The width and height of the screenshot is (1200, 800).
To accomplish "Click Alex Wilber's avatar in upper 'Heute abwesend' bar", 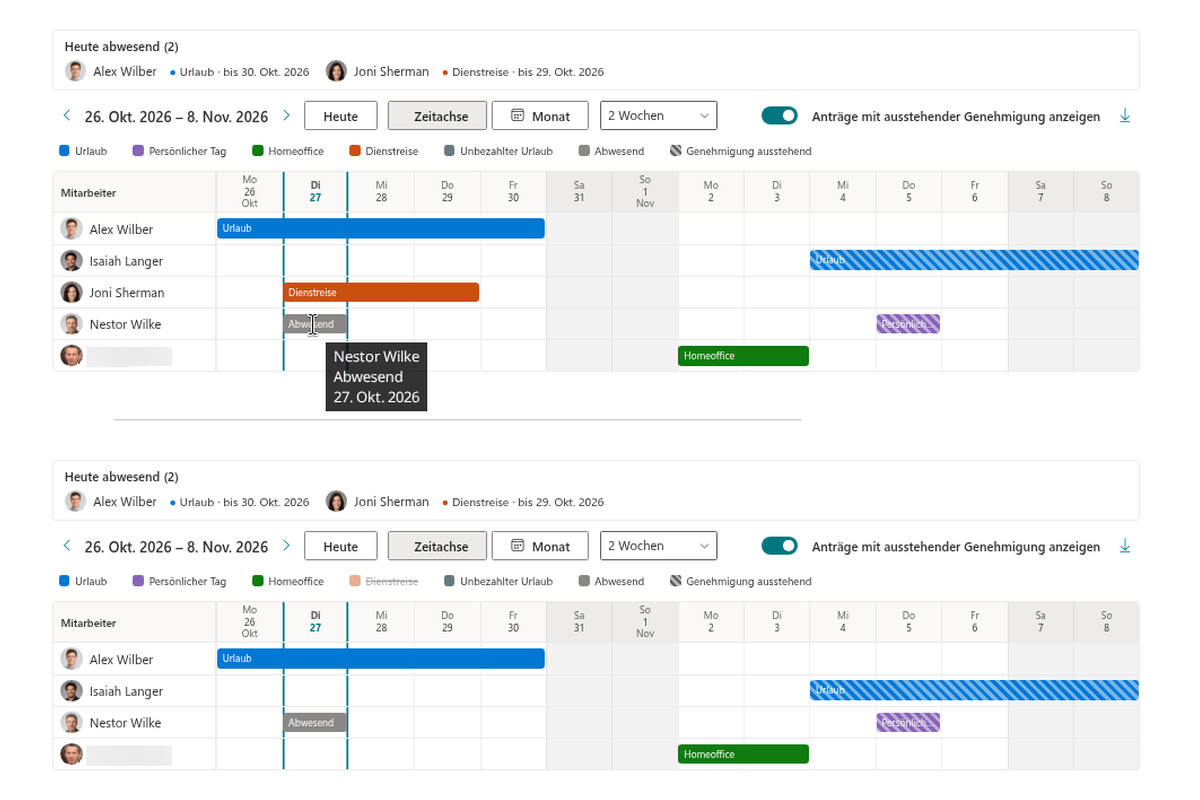I will [x=75, y=71].
